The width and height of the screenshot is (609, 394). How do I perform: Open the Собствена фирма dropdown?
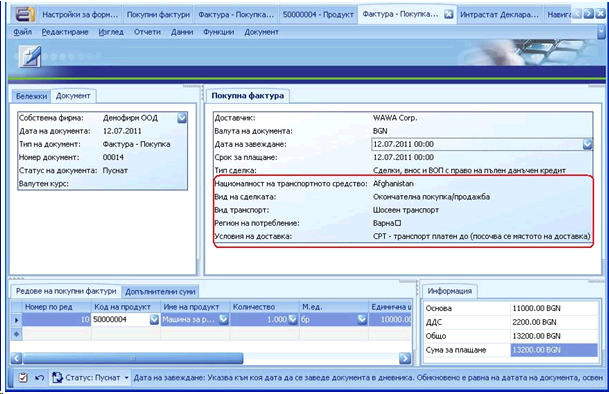point(182,118)
